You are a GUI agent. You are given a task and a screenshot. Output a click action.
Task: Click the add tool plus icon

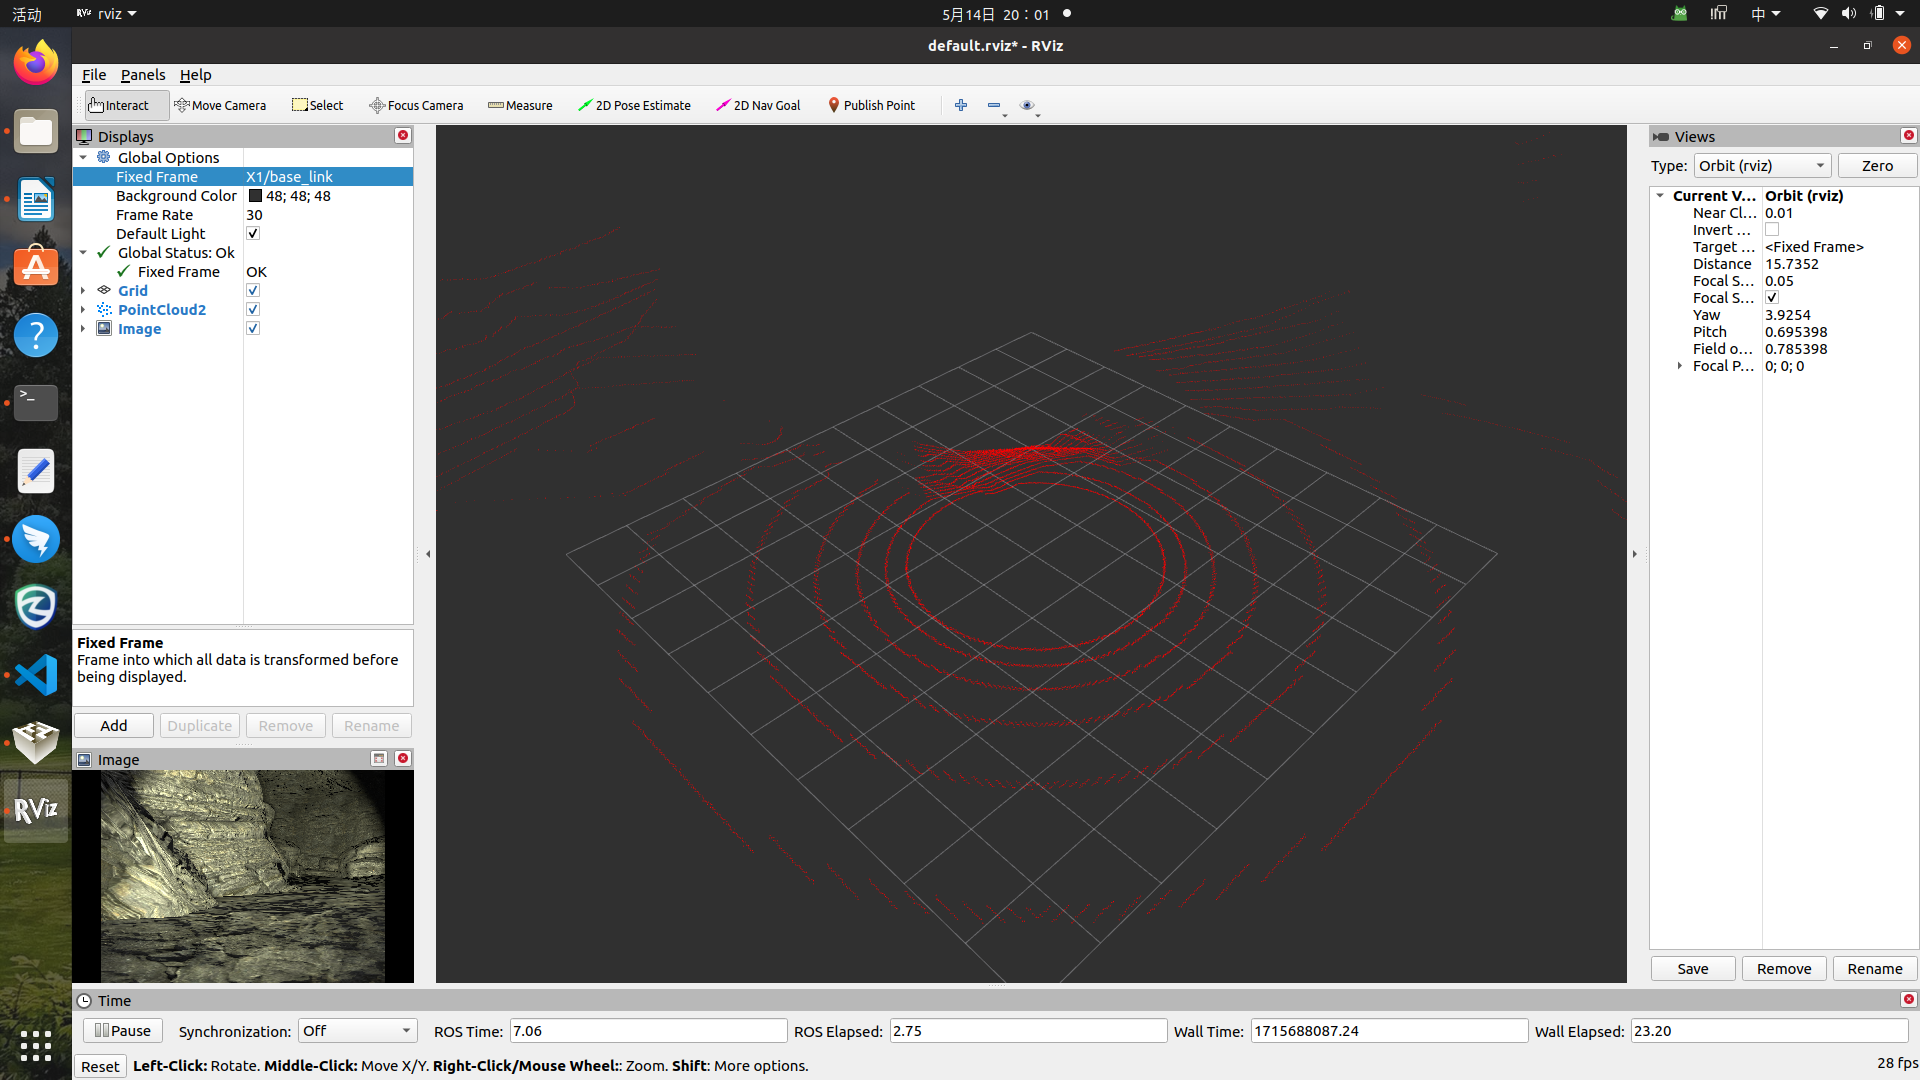point(961,105)
